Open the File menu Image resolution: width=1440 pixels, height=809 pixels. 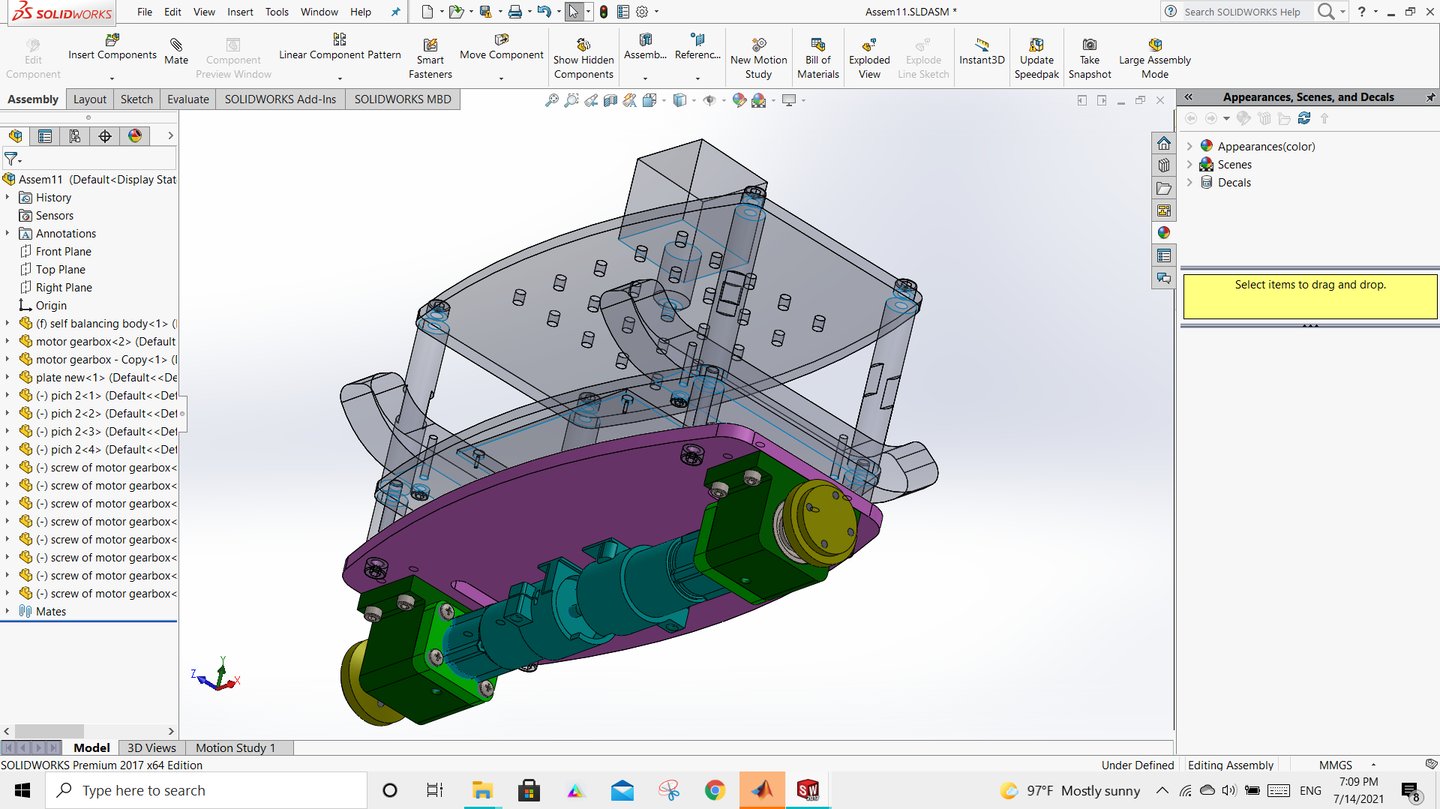tap(145, 12)
